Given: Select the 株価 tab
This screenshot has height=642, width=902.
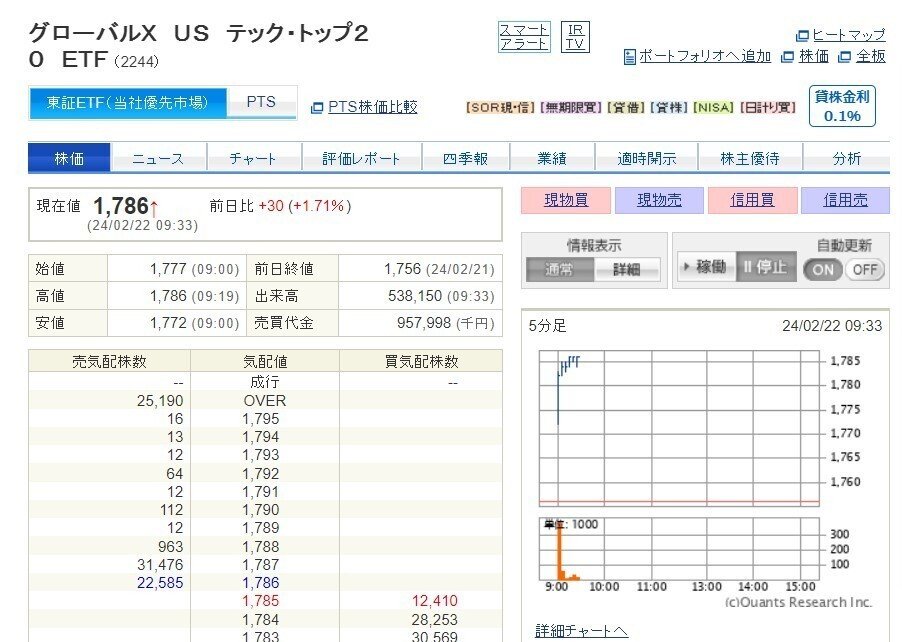Looking at the screenshot, I should tap(69, 158).
